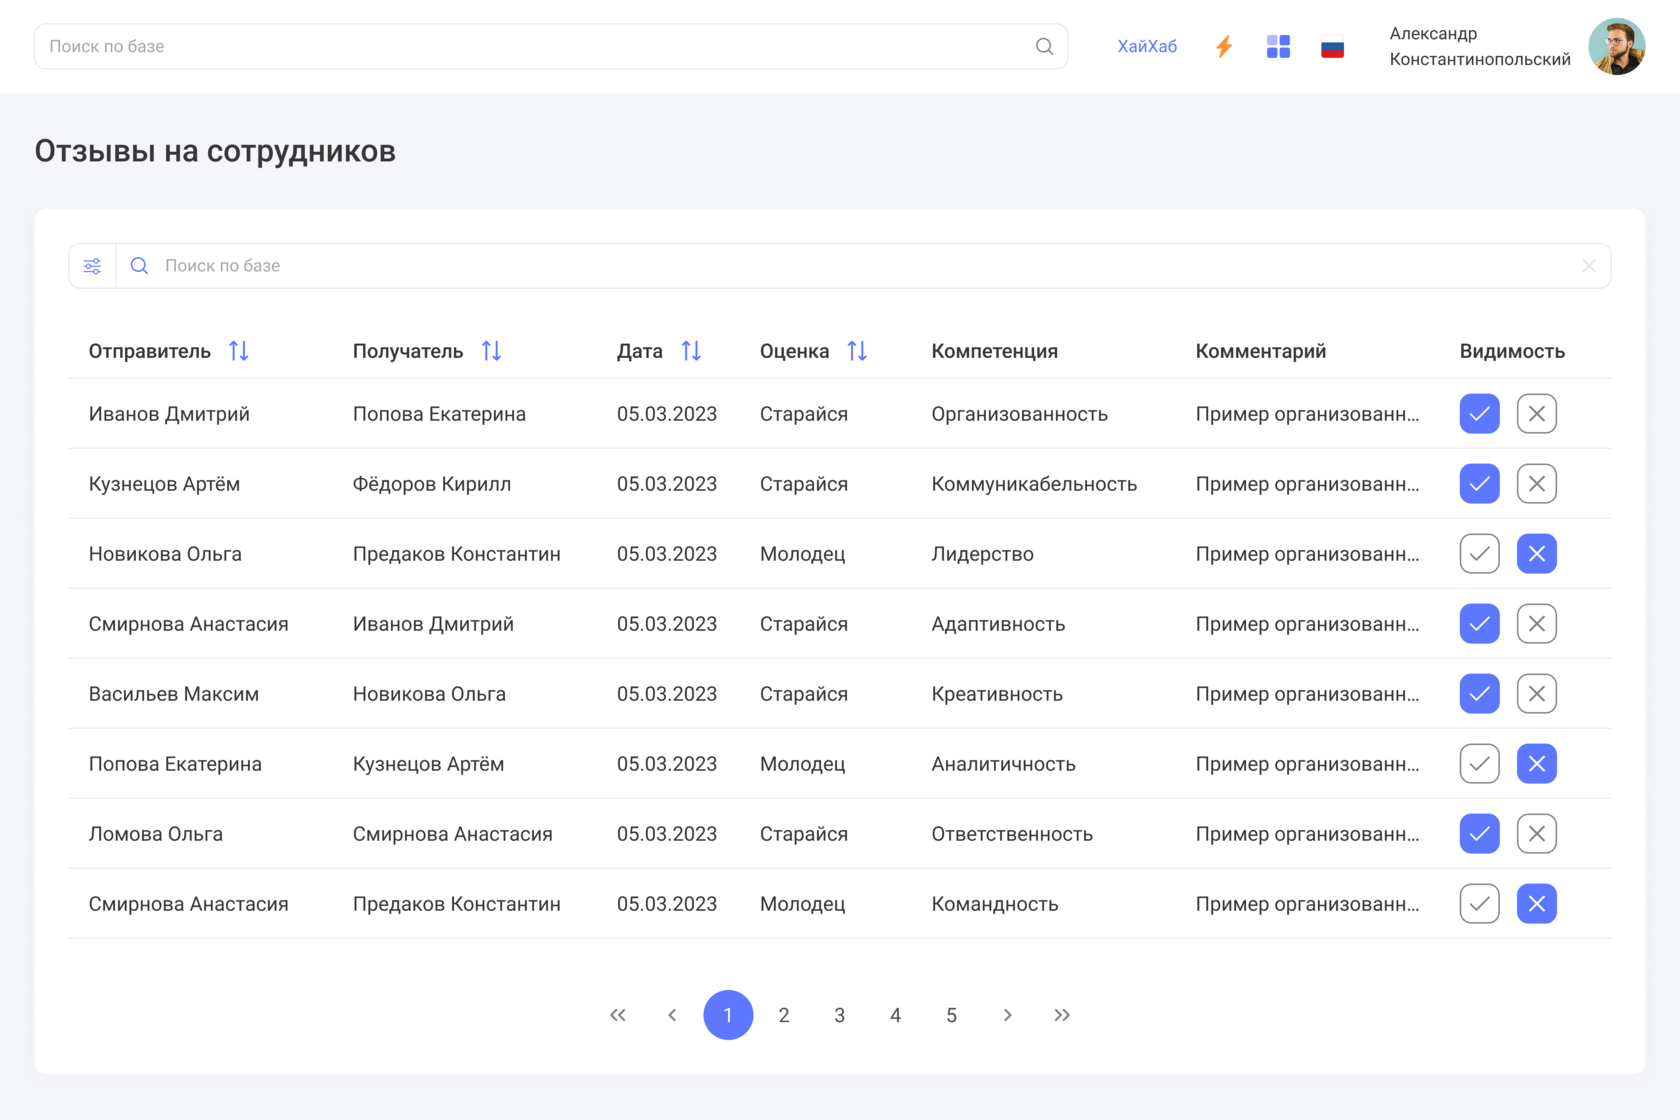Select recipient cell Фёдоров Кирилл
The width and height of the screenshot is (1680, 1120).
click(432, 484)
